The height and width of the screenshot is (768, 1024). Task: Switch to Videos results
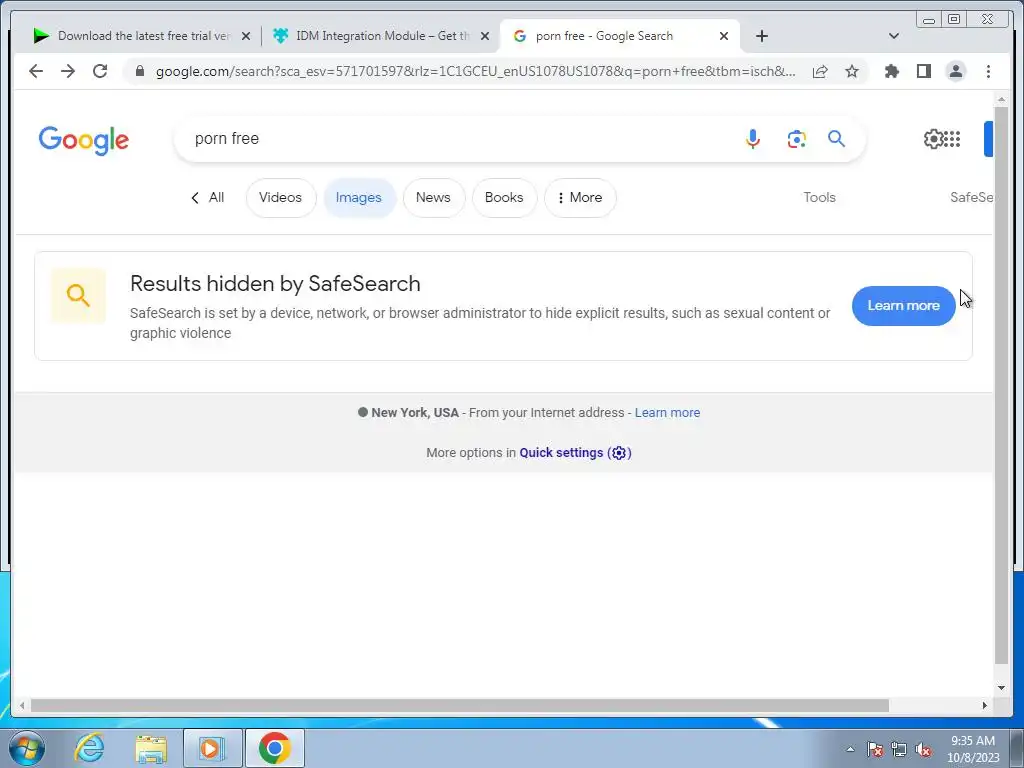tap(281, 197)
